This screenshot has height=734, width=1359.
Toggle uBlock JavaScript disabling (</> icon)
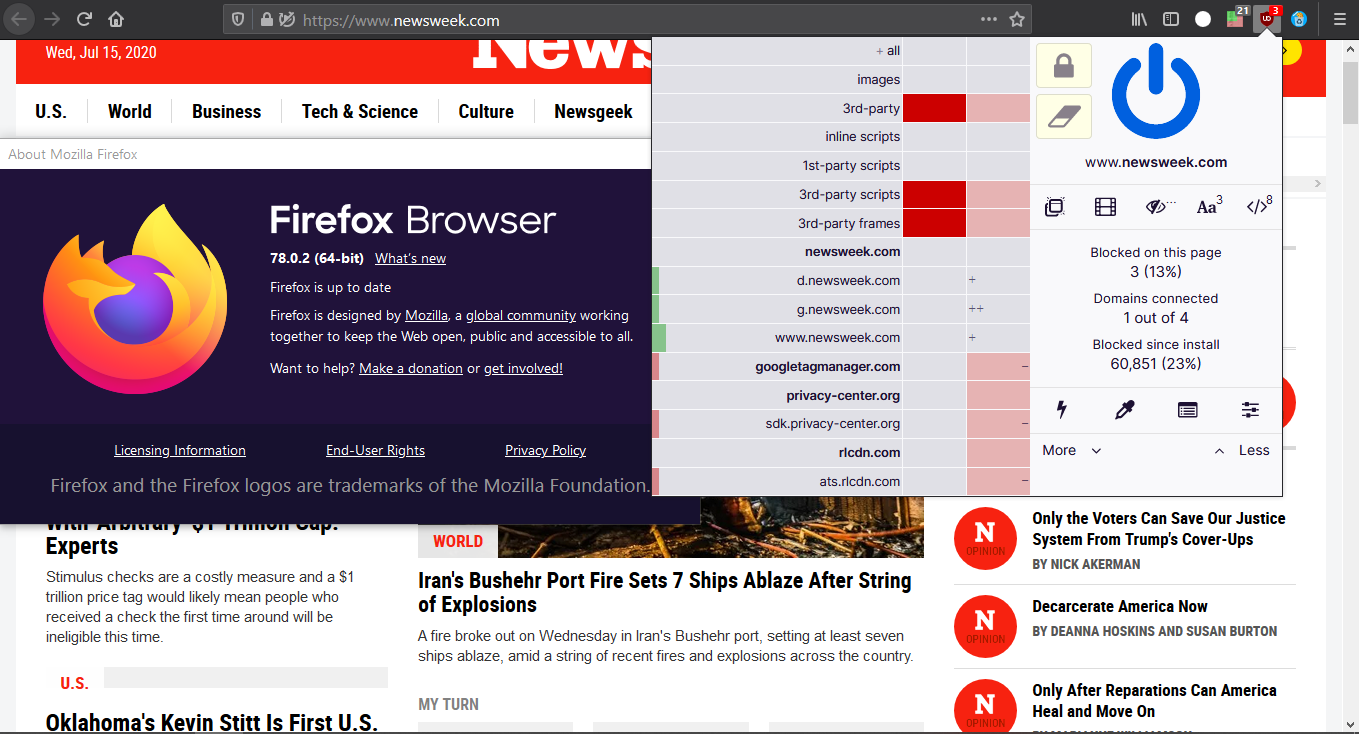1259,206
